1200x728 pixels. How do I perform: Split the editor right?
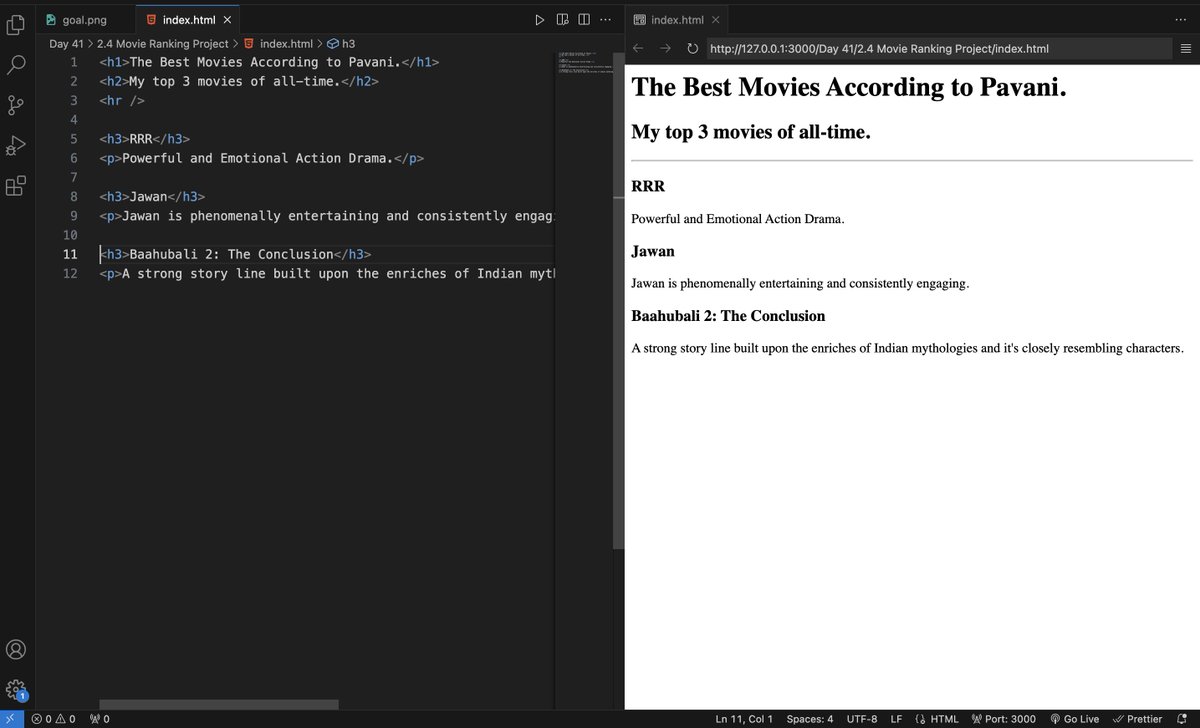[584, 20]
